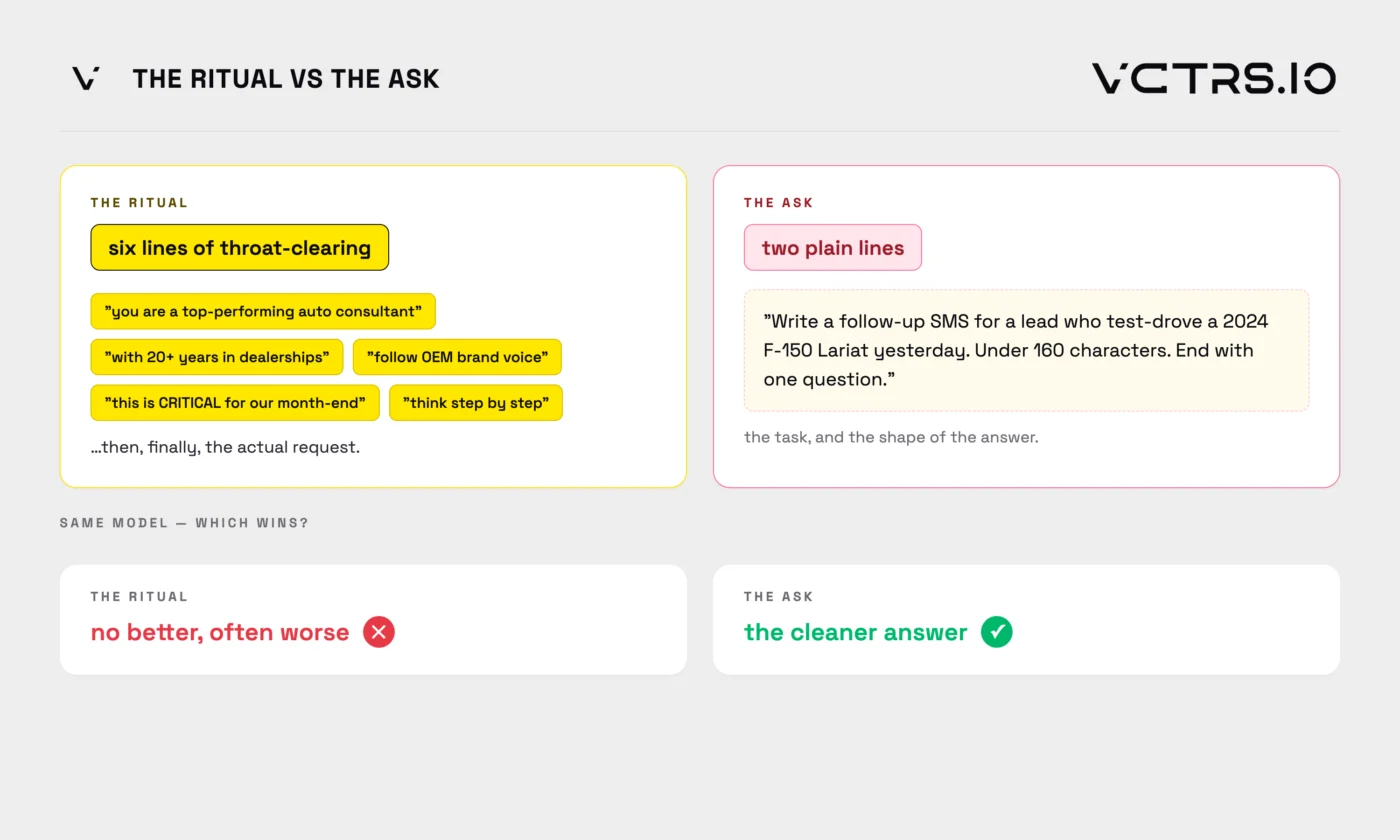Click 'the cleaner answer' result text
1400x840 pixels.
pos(856,632)
